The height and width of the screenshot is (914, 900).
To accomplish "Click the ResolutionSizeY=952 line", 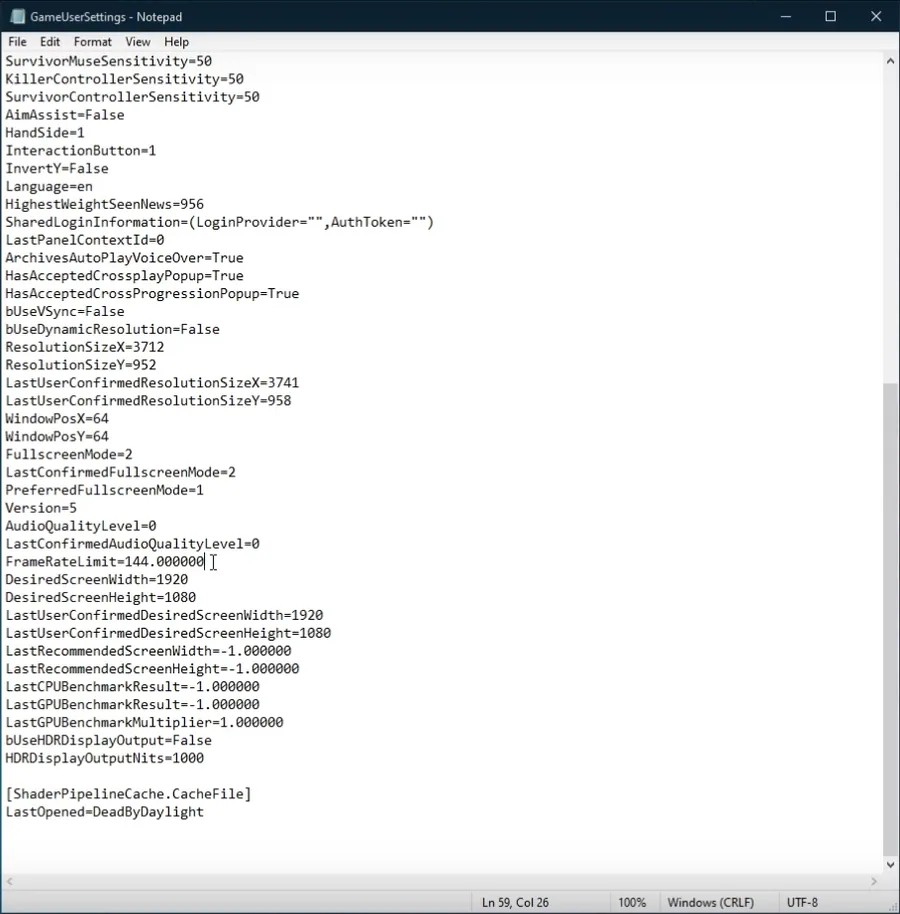I will pos(80,365).
